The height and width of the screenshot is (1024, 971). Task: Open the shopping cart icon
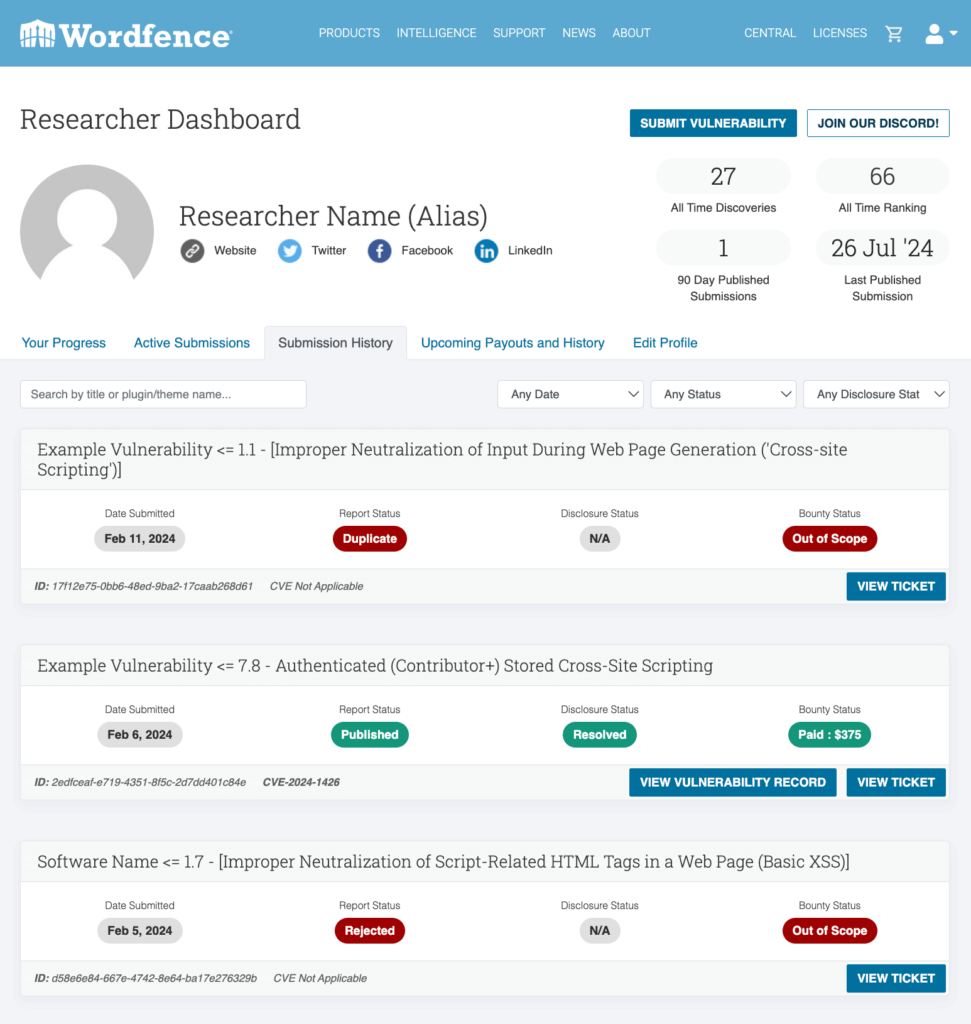894,33
